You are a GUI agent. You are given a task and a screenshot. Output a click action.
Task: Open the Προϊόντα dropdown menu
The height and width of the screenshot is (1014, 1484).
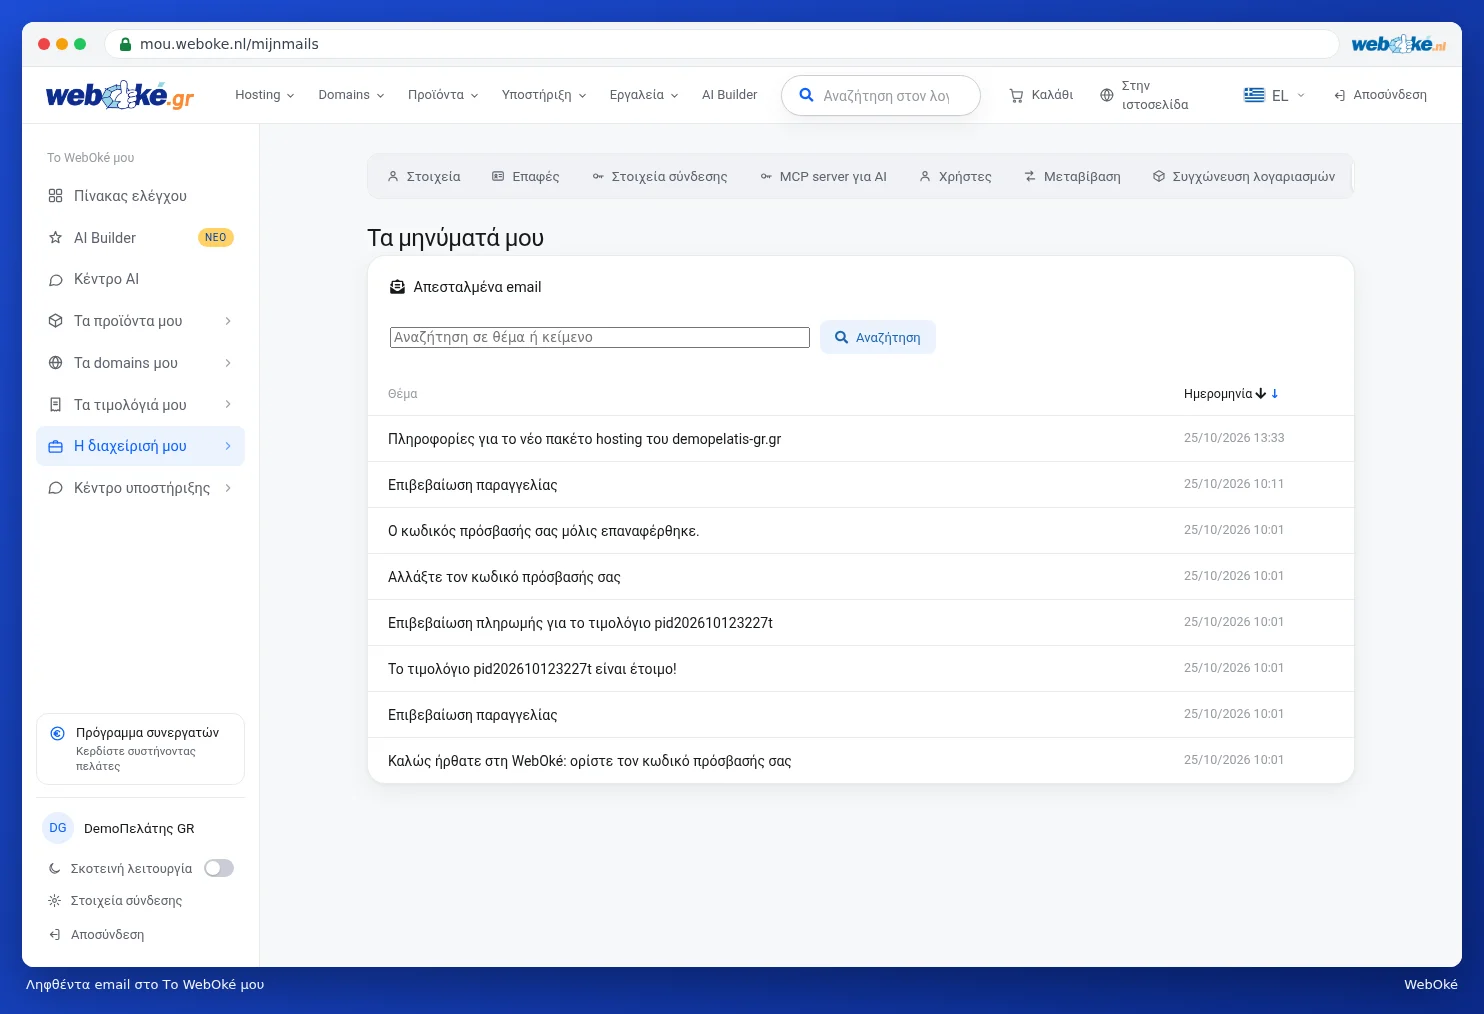[x=443, y=95]
